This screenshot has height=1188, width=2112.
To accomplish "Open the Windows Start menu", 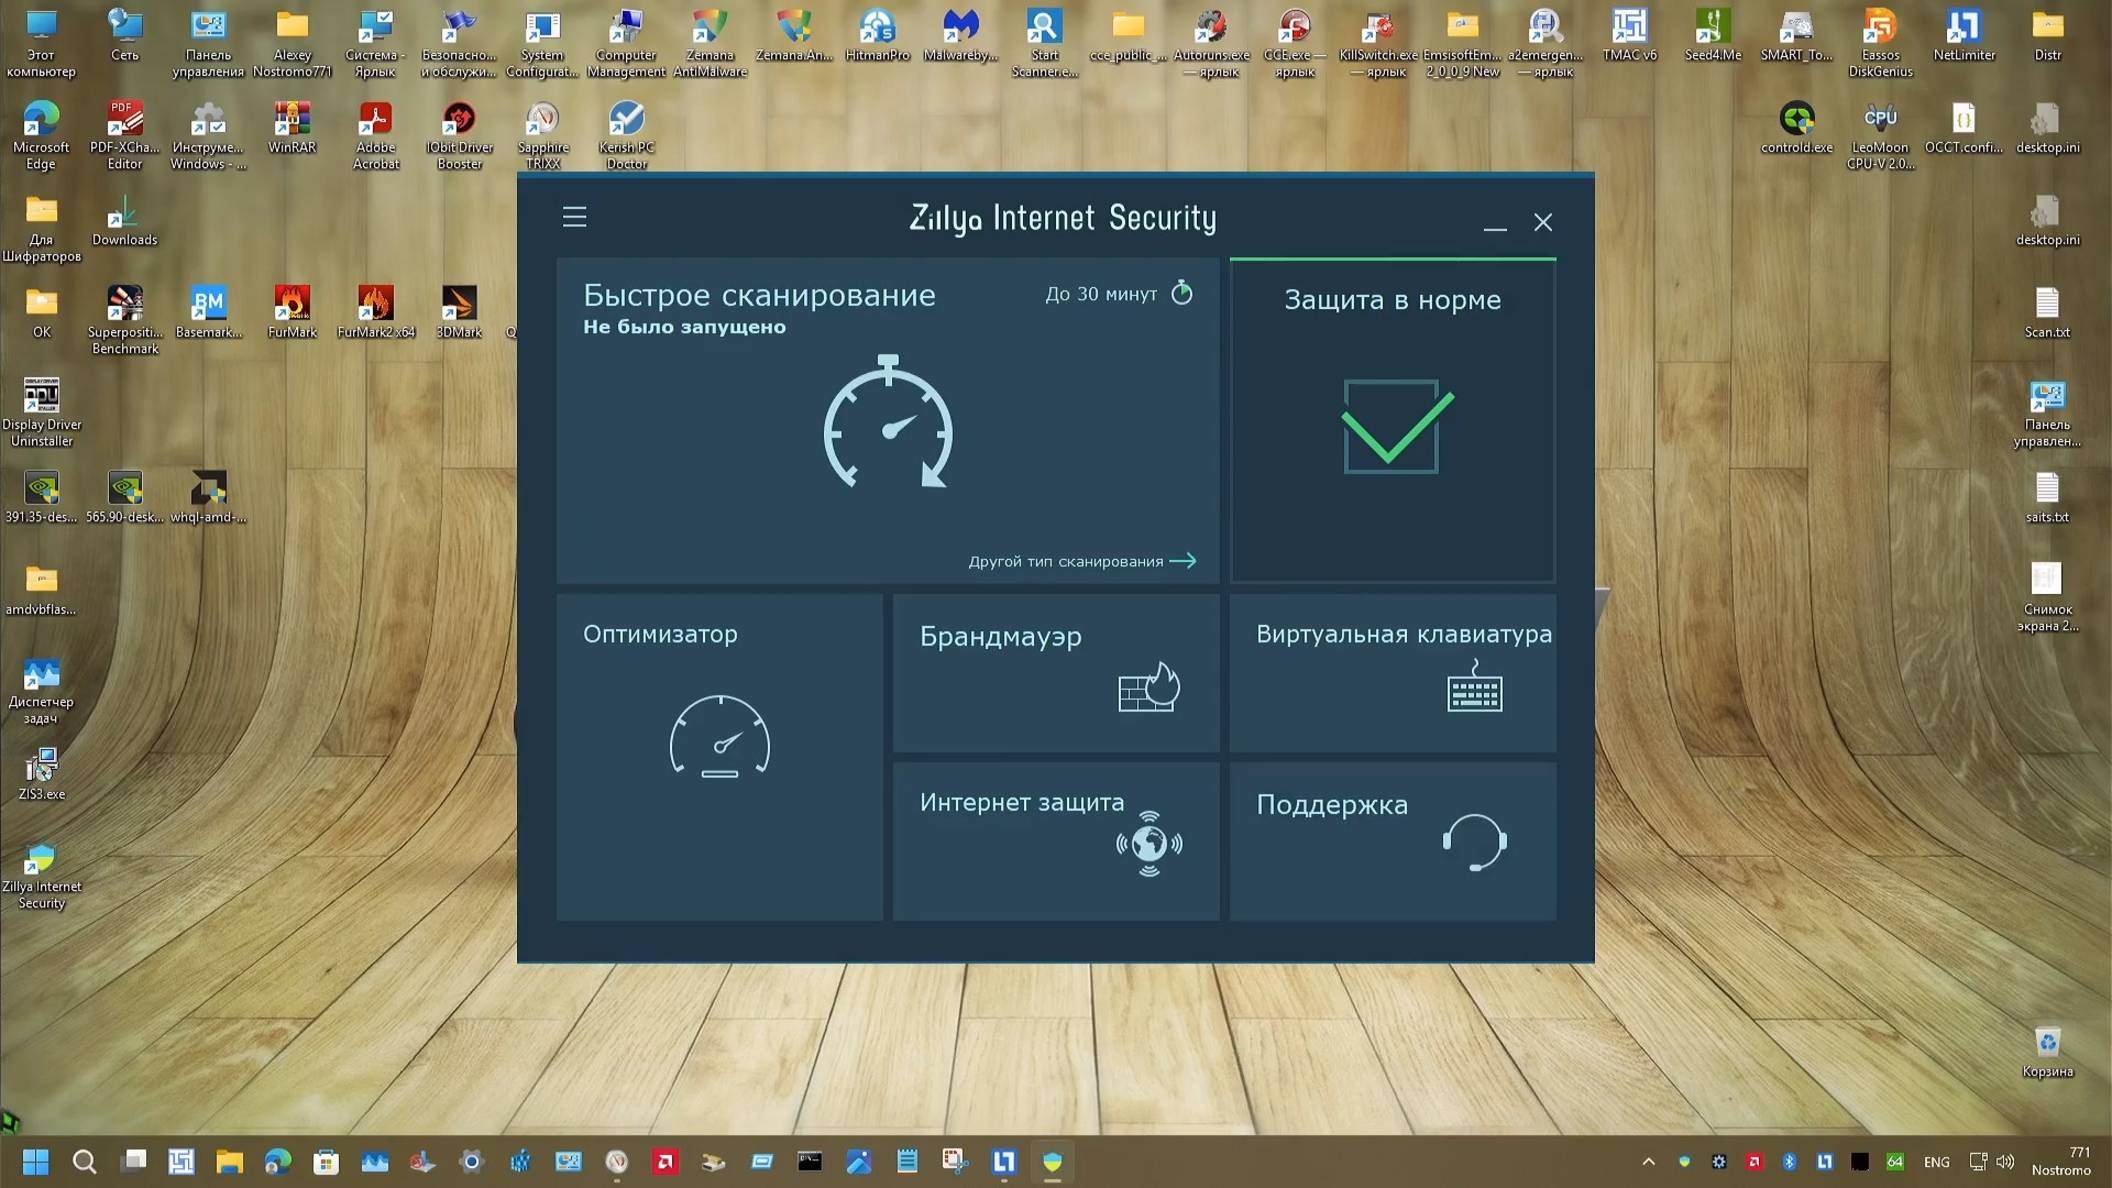I will tap(36, 1161).
